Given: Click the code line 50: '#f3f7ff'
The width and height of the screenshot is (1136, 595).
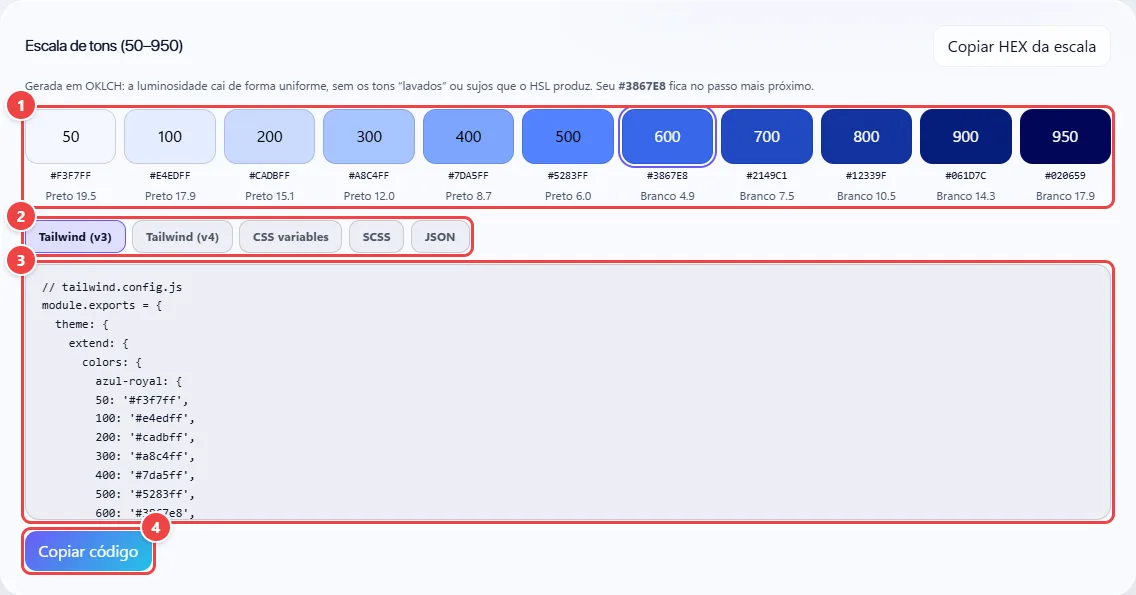Looking at the screenshot, I should click(x=141, y=400).
